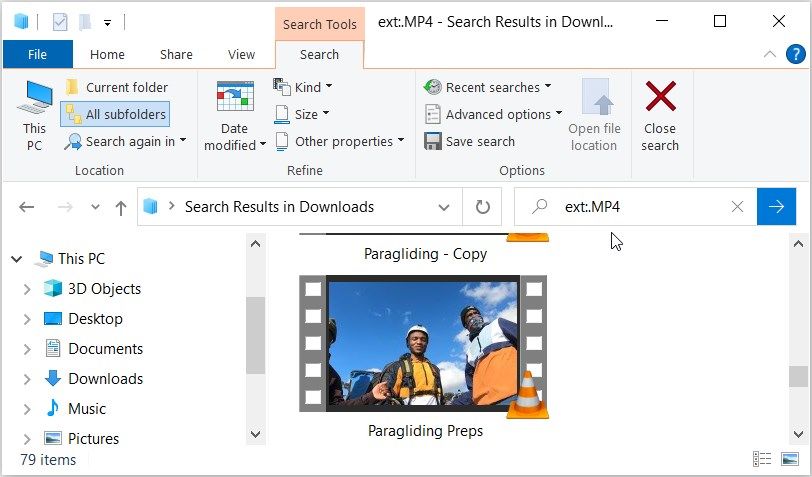Viewport: 812px width, 477px height.
Task: Switch to large icons view in status bar
Action: coord(789,459)
